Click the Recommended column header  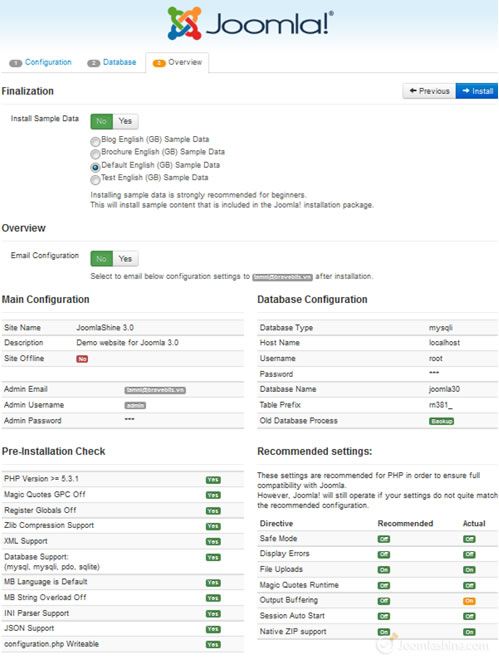coord(405,523)
